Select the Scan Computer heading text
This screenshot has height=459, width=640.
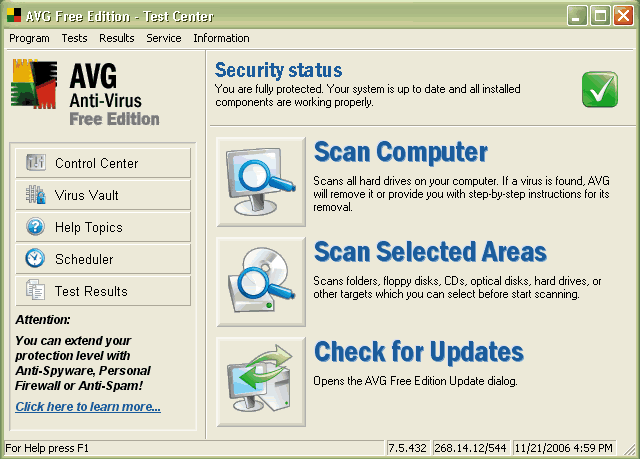[x=400, y=152]
